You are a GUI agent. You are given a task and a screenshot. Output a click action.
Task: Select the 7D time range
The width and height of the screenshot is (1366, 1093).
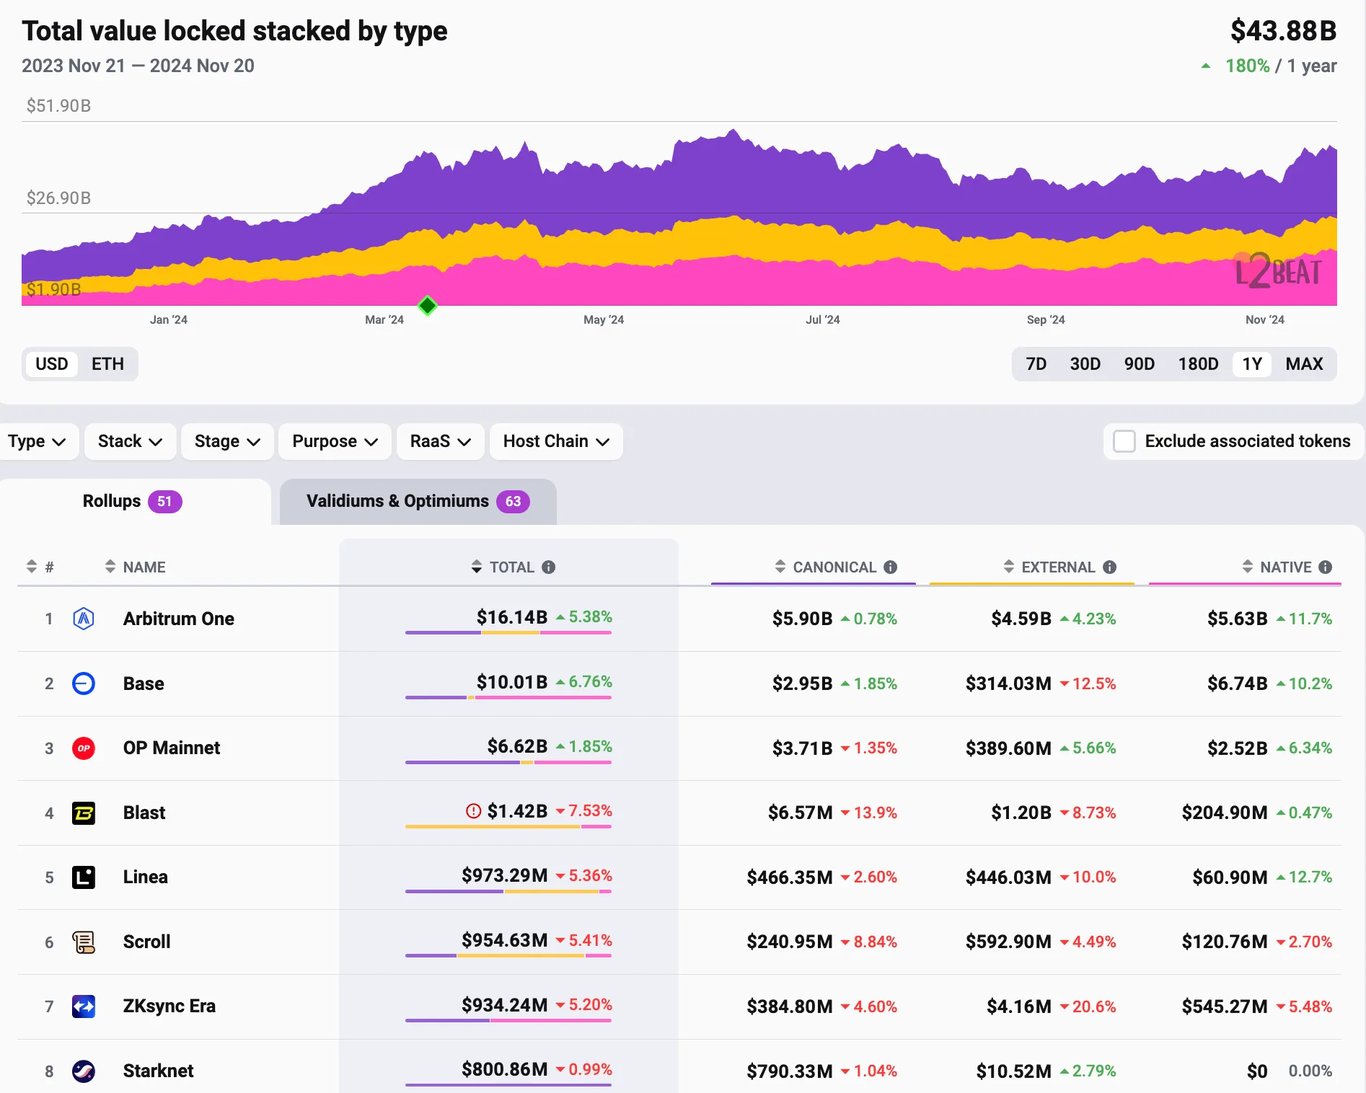1036,364
